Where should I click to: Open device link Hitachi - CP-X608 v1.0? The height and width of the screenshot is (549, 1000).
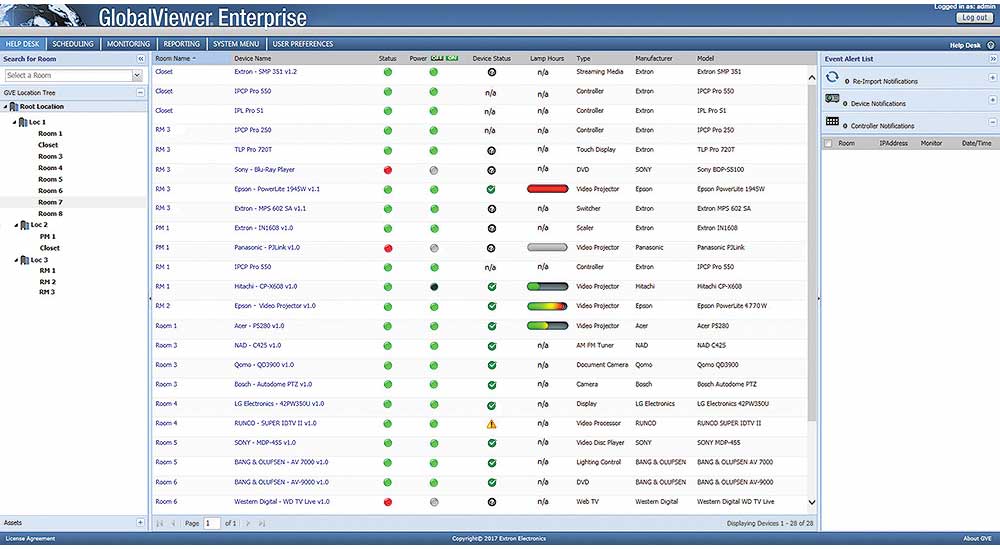(265, 287)
